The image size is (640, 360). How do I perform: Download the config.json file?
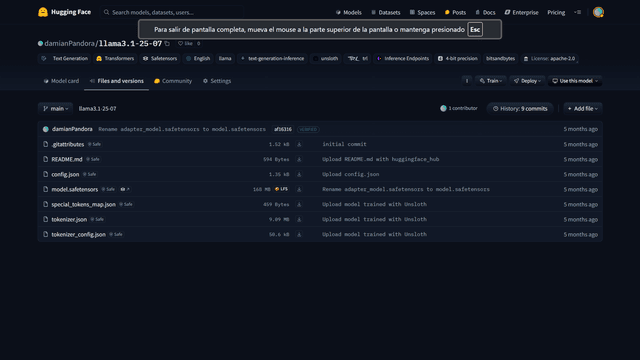coord(299,174)
